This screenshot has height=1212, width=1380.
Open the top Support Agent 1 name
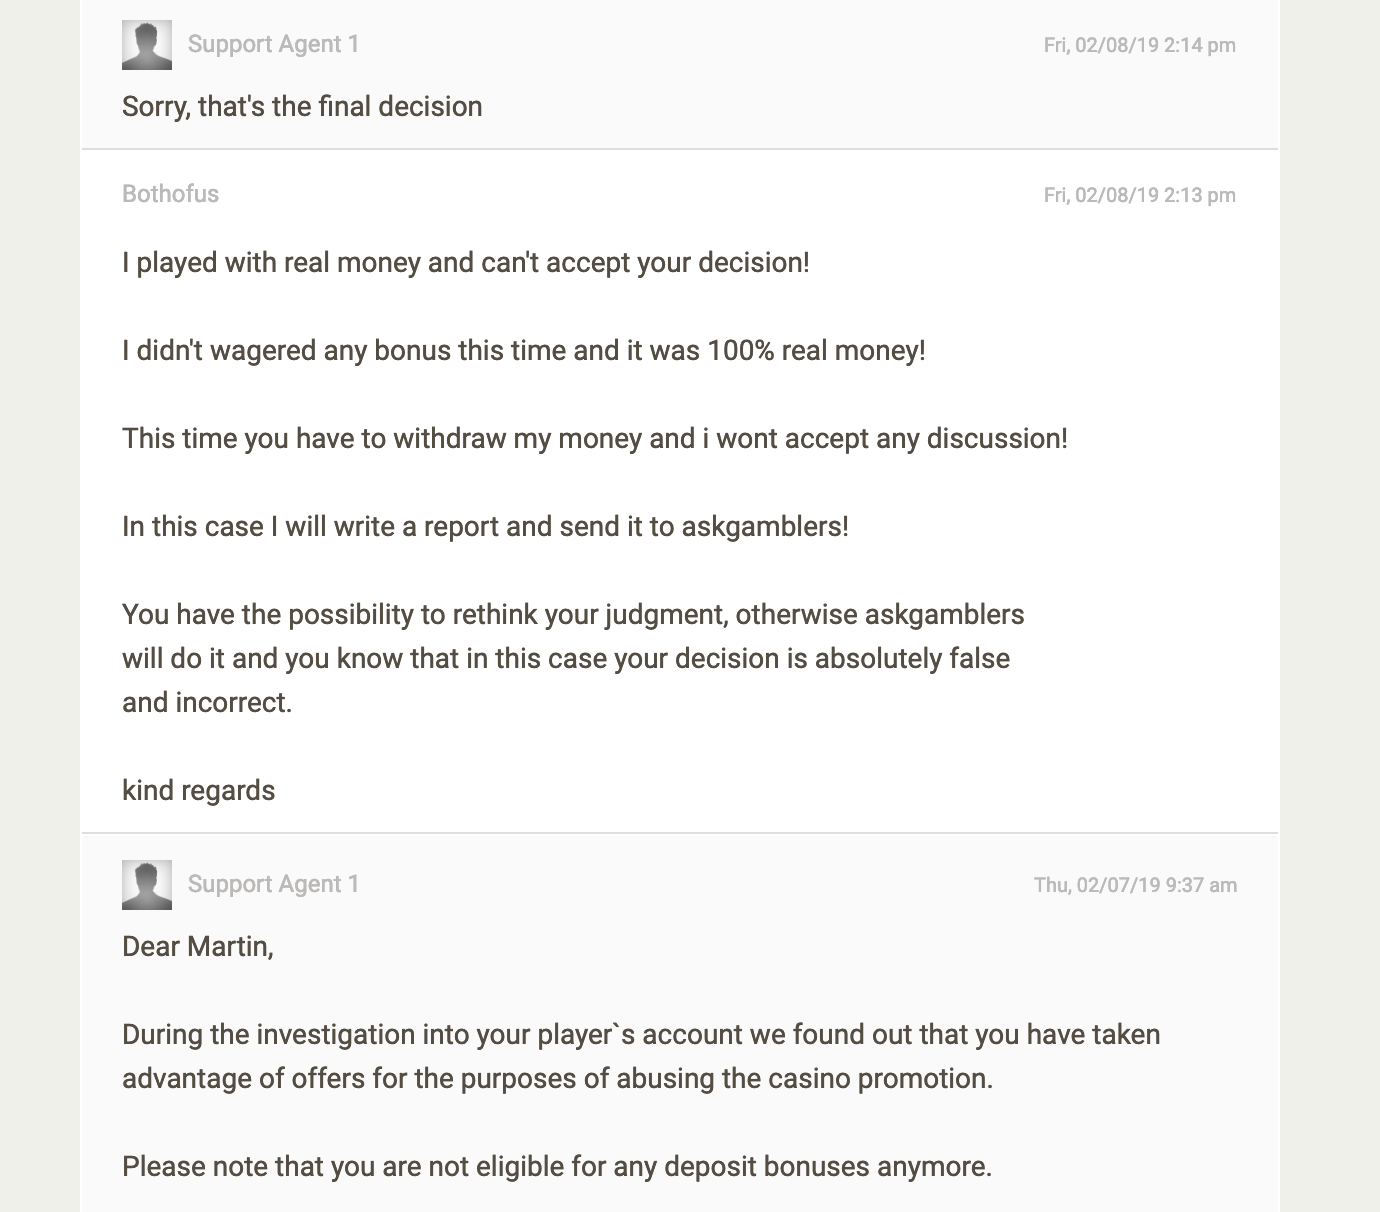point(273,44)
